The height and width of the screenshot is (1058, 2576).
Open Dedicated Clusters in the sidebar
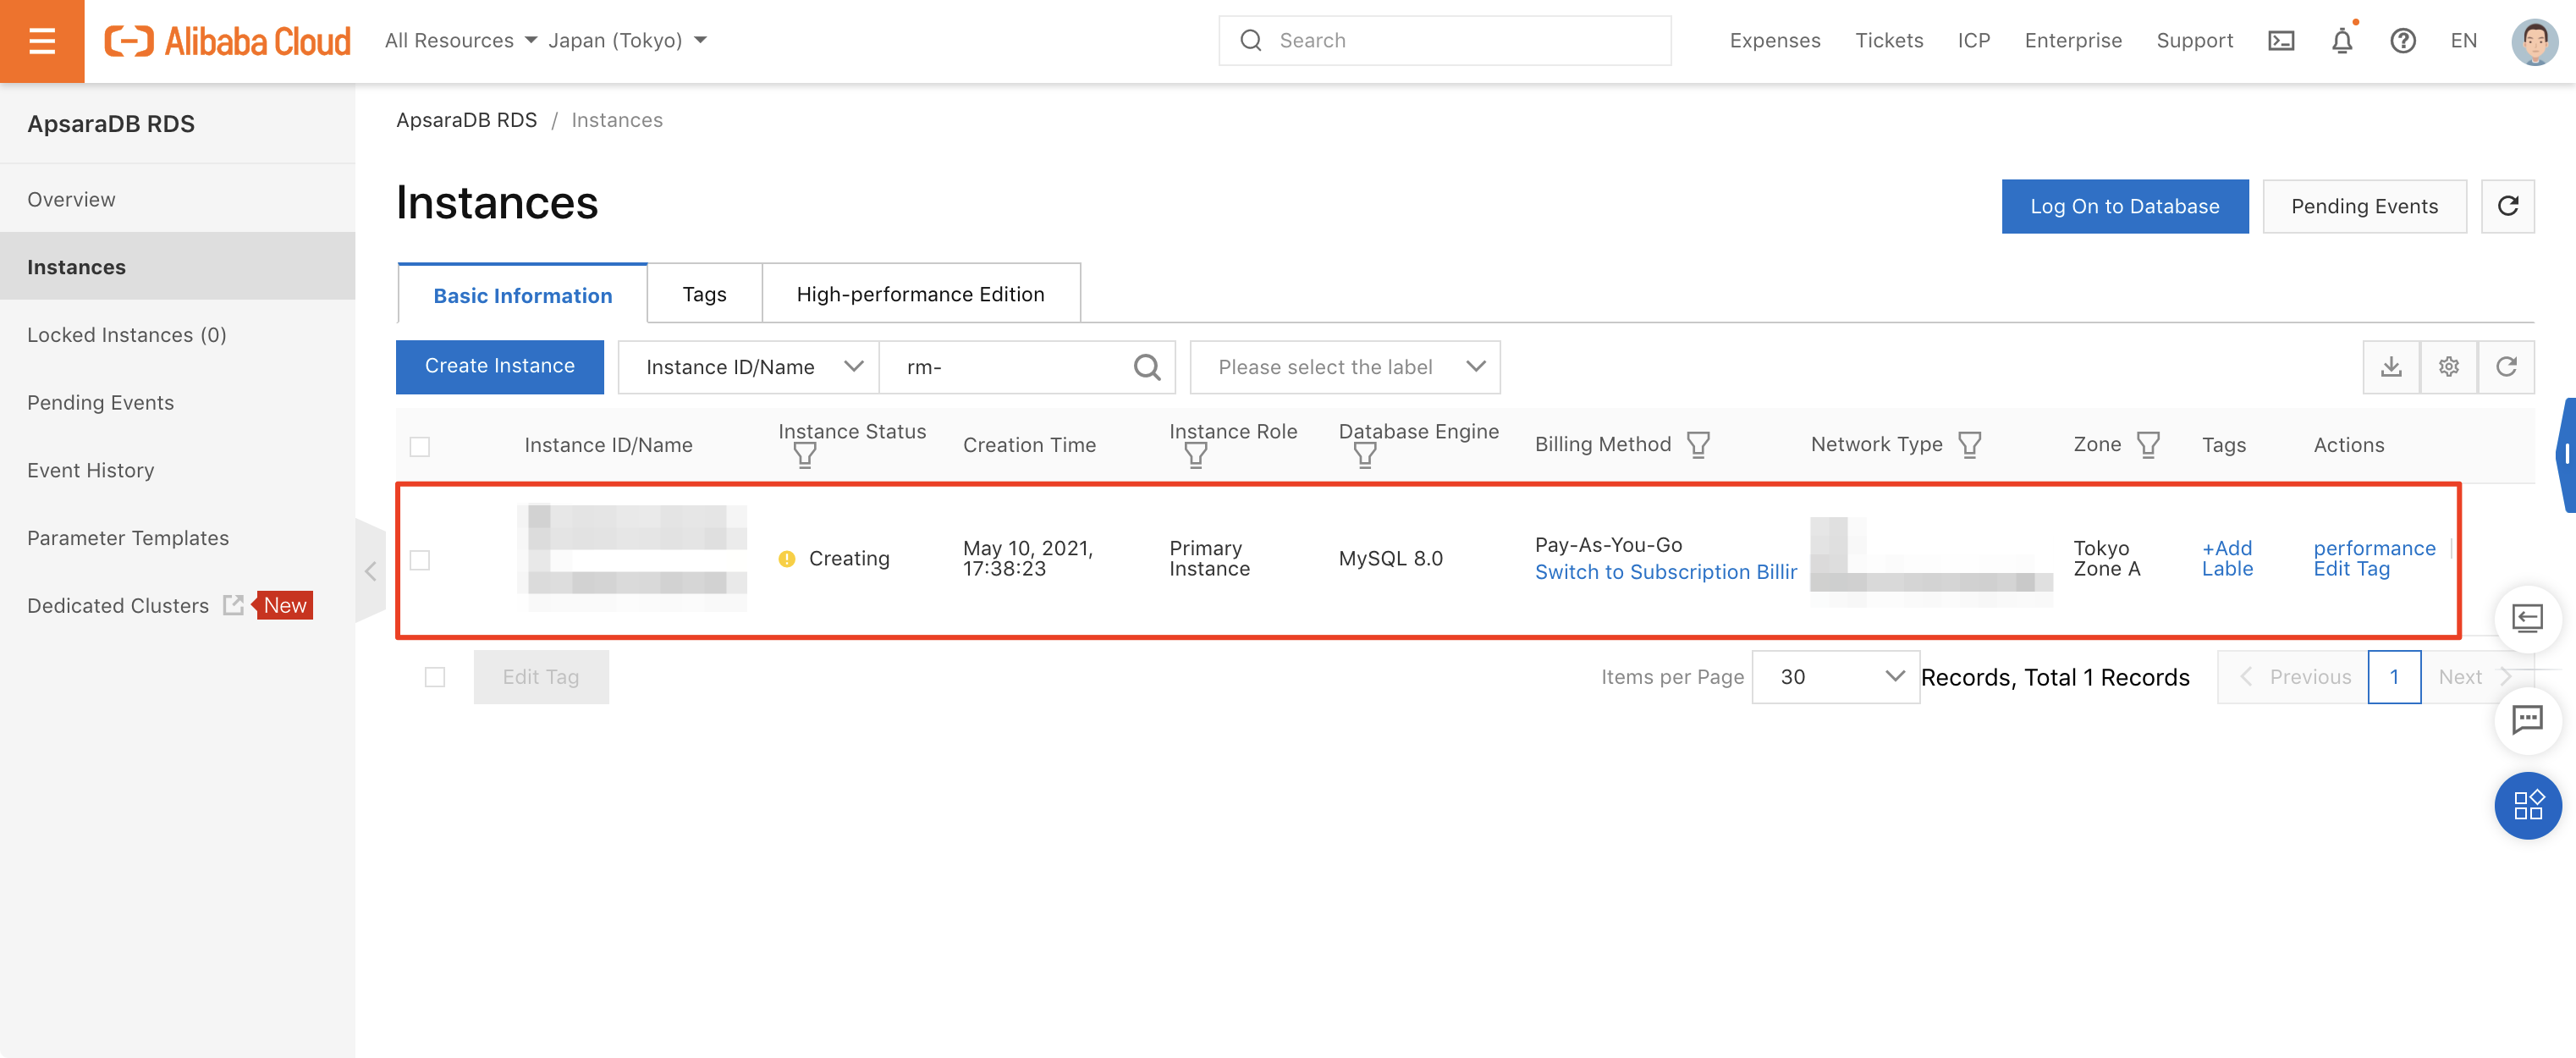click(x=117, y=605)
